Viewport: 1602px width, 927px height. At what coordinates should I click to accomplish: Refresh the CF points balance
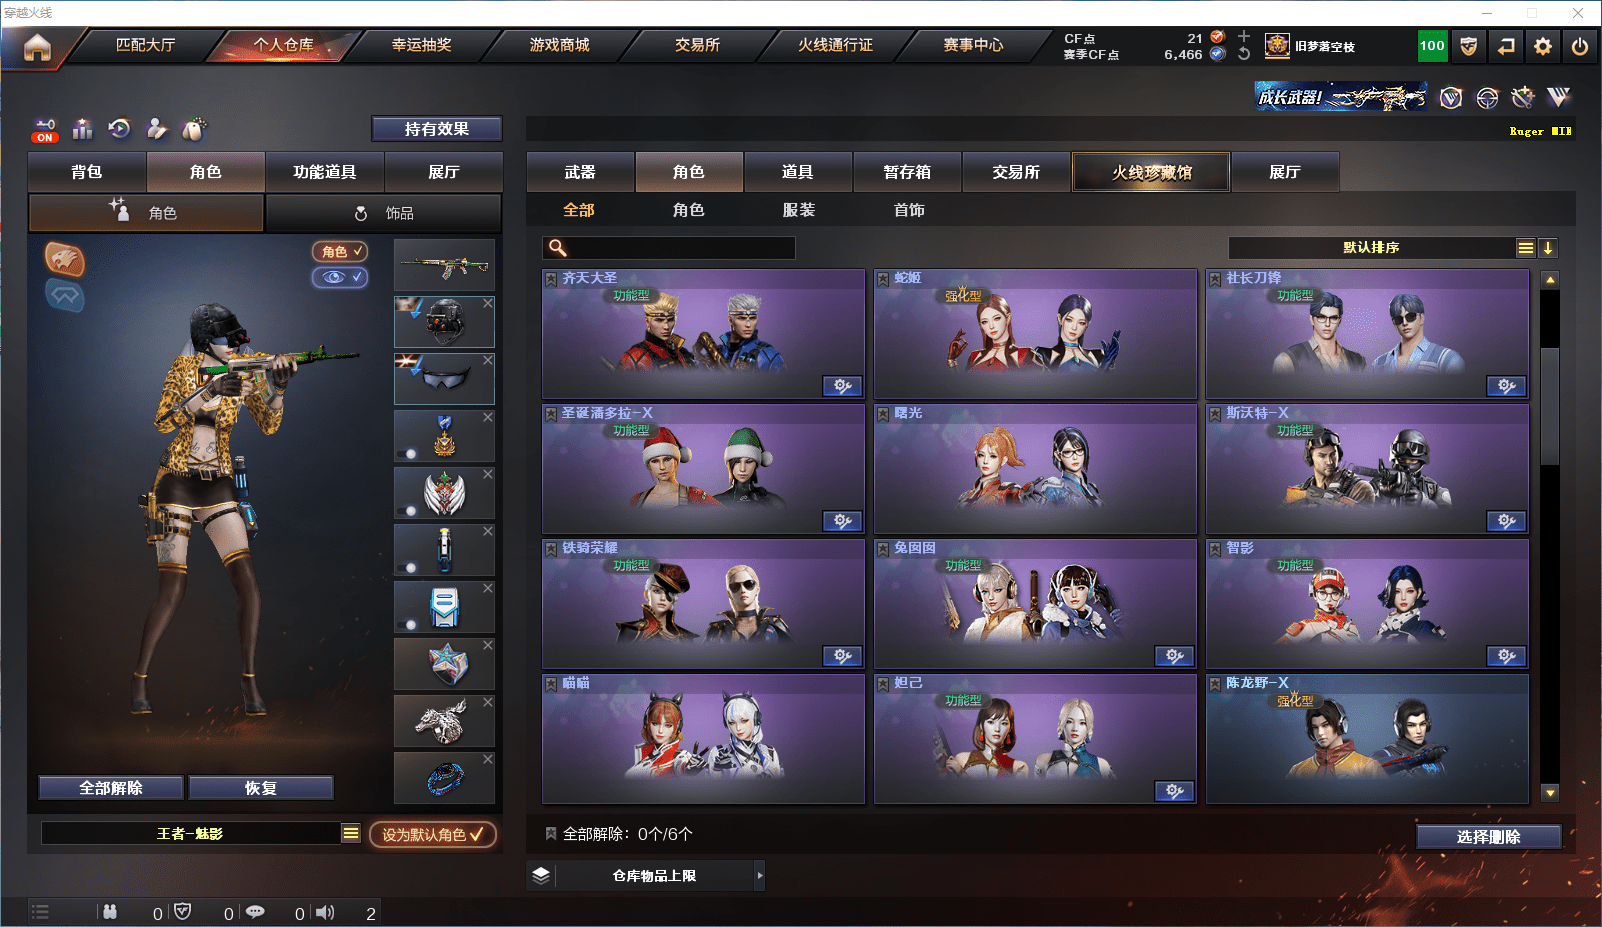click(x=1244, y=54)
